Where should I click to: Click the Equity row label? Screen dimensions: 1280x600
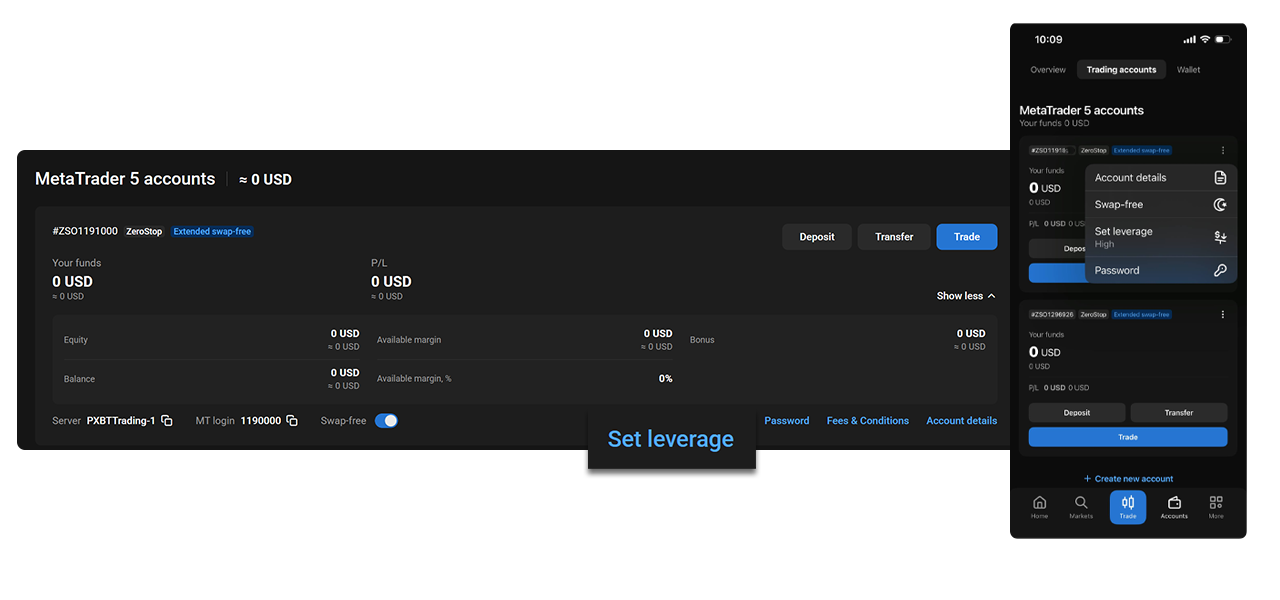coord(76,340)
